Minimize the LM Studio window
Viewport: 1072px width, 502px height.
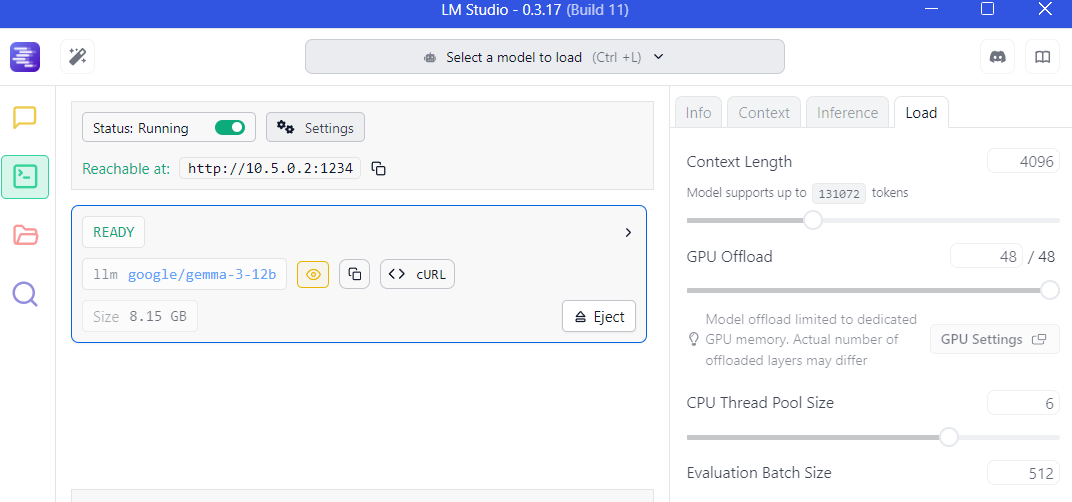pos(930,9)
